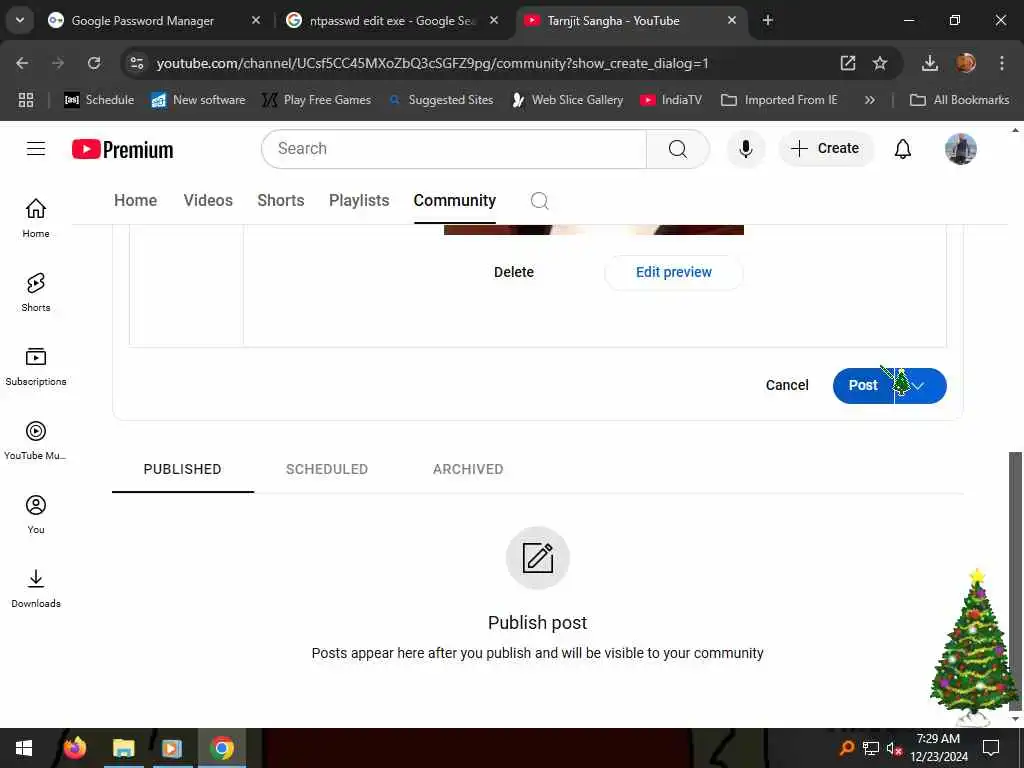Switch to the Videos tab
Viewport: 1024px width, 768px height.
208,200
